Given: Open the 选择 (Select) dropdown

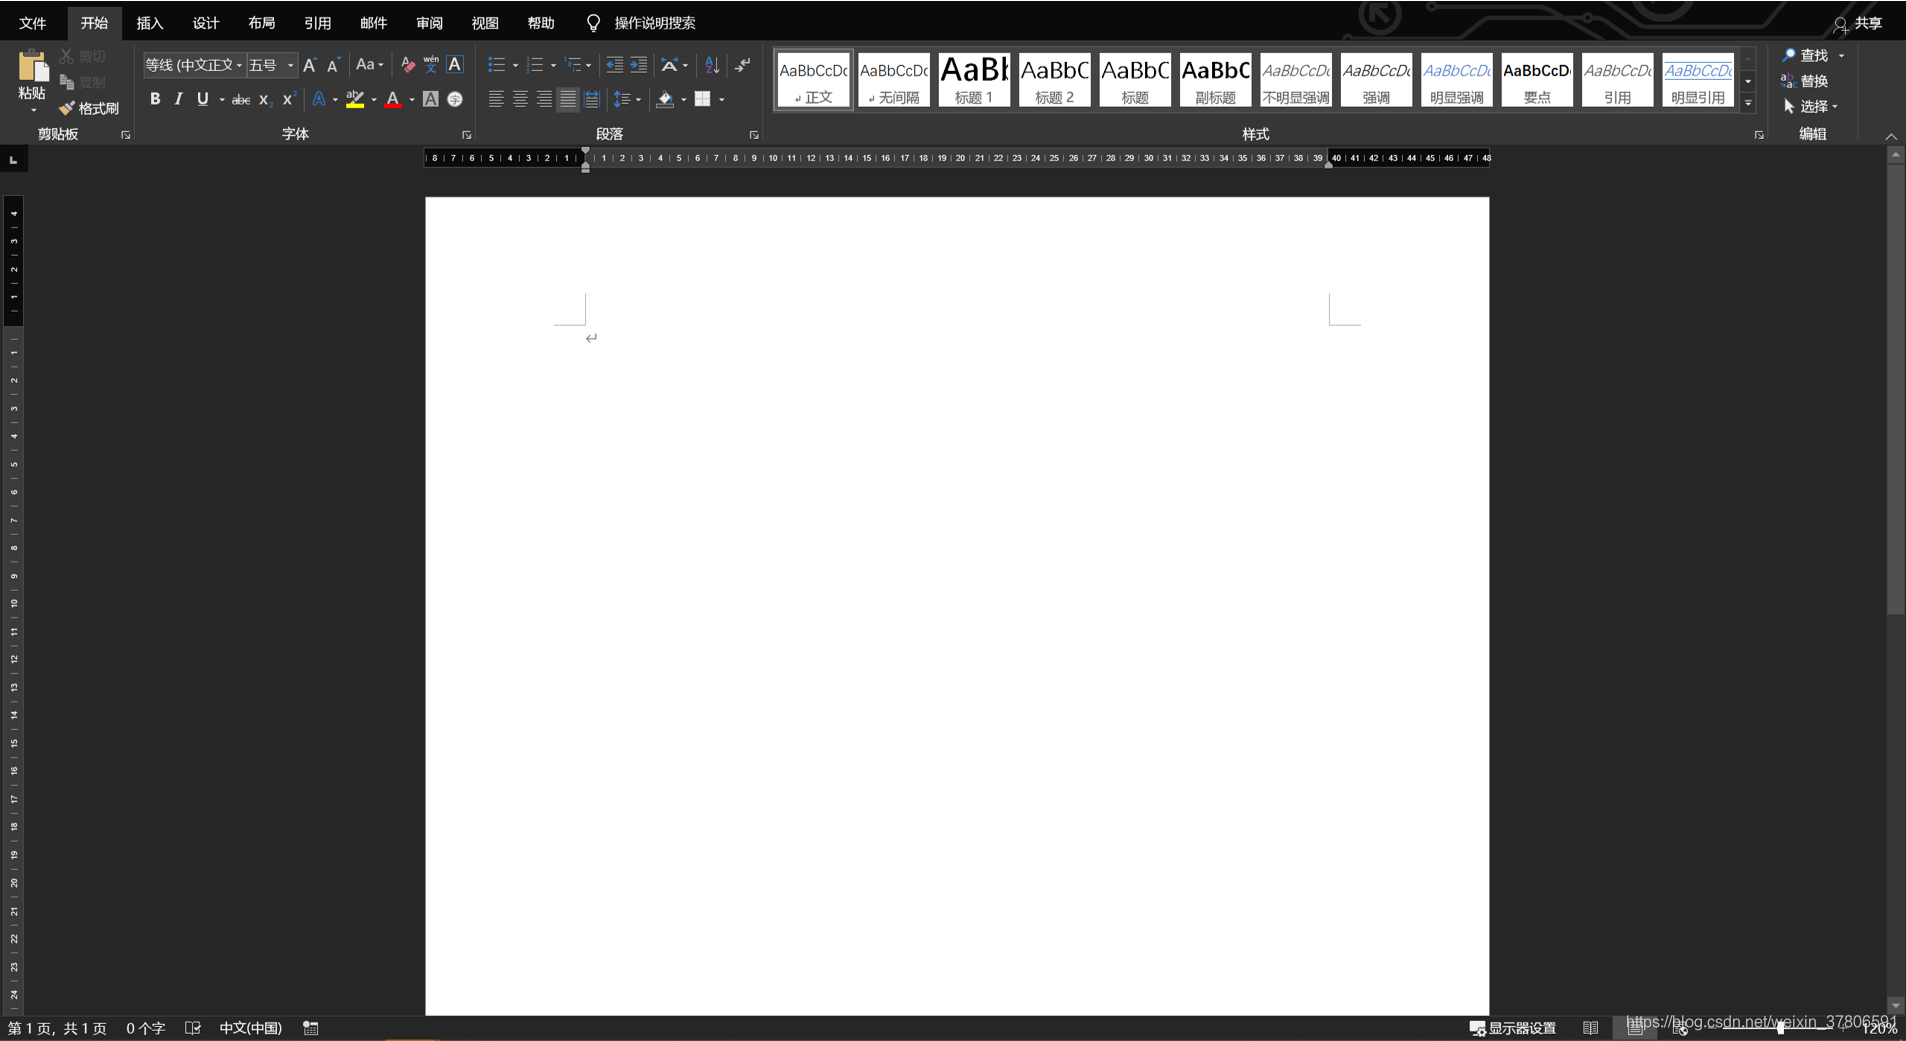Looking at the screenshot, I should (x=1811, y=106).
